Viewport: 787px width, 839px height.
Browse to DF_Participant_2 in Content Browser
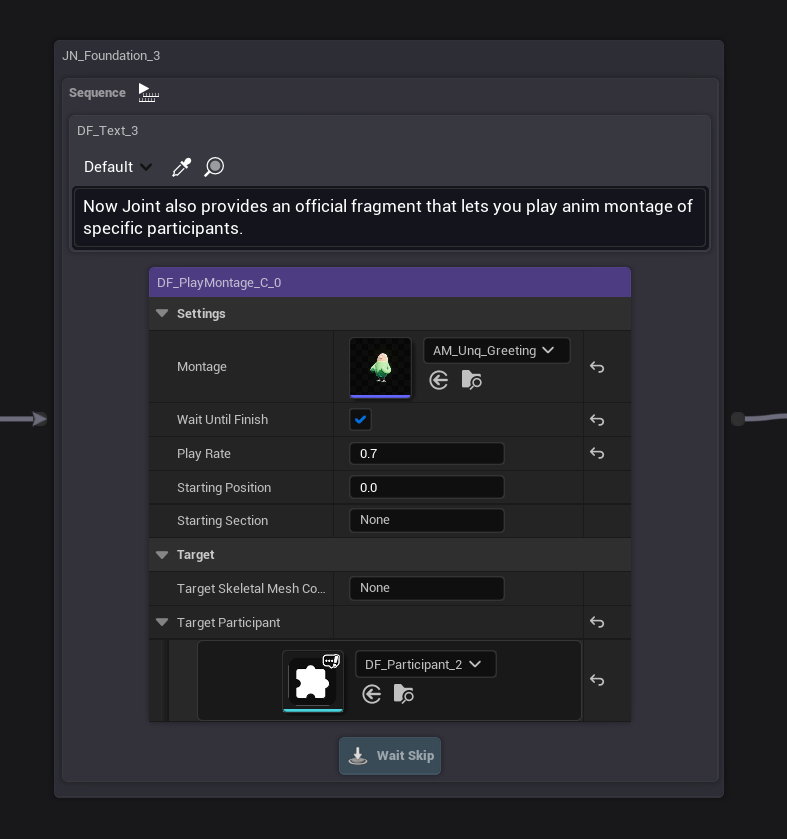[x=404, y=694]
